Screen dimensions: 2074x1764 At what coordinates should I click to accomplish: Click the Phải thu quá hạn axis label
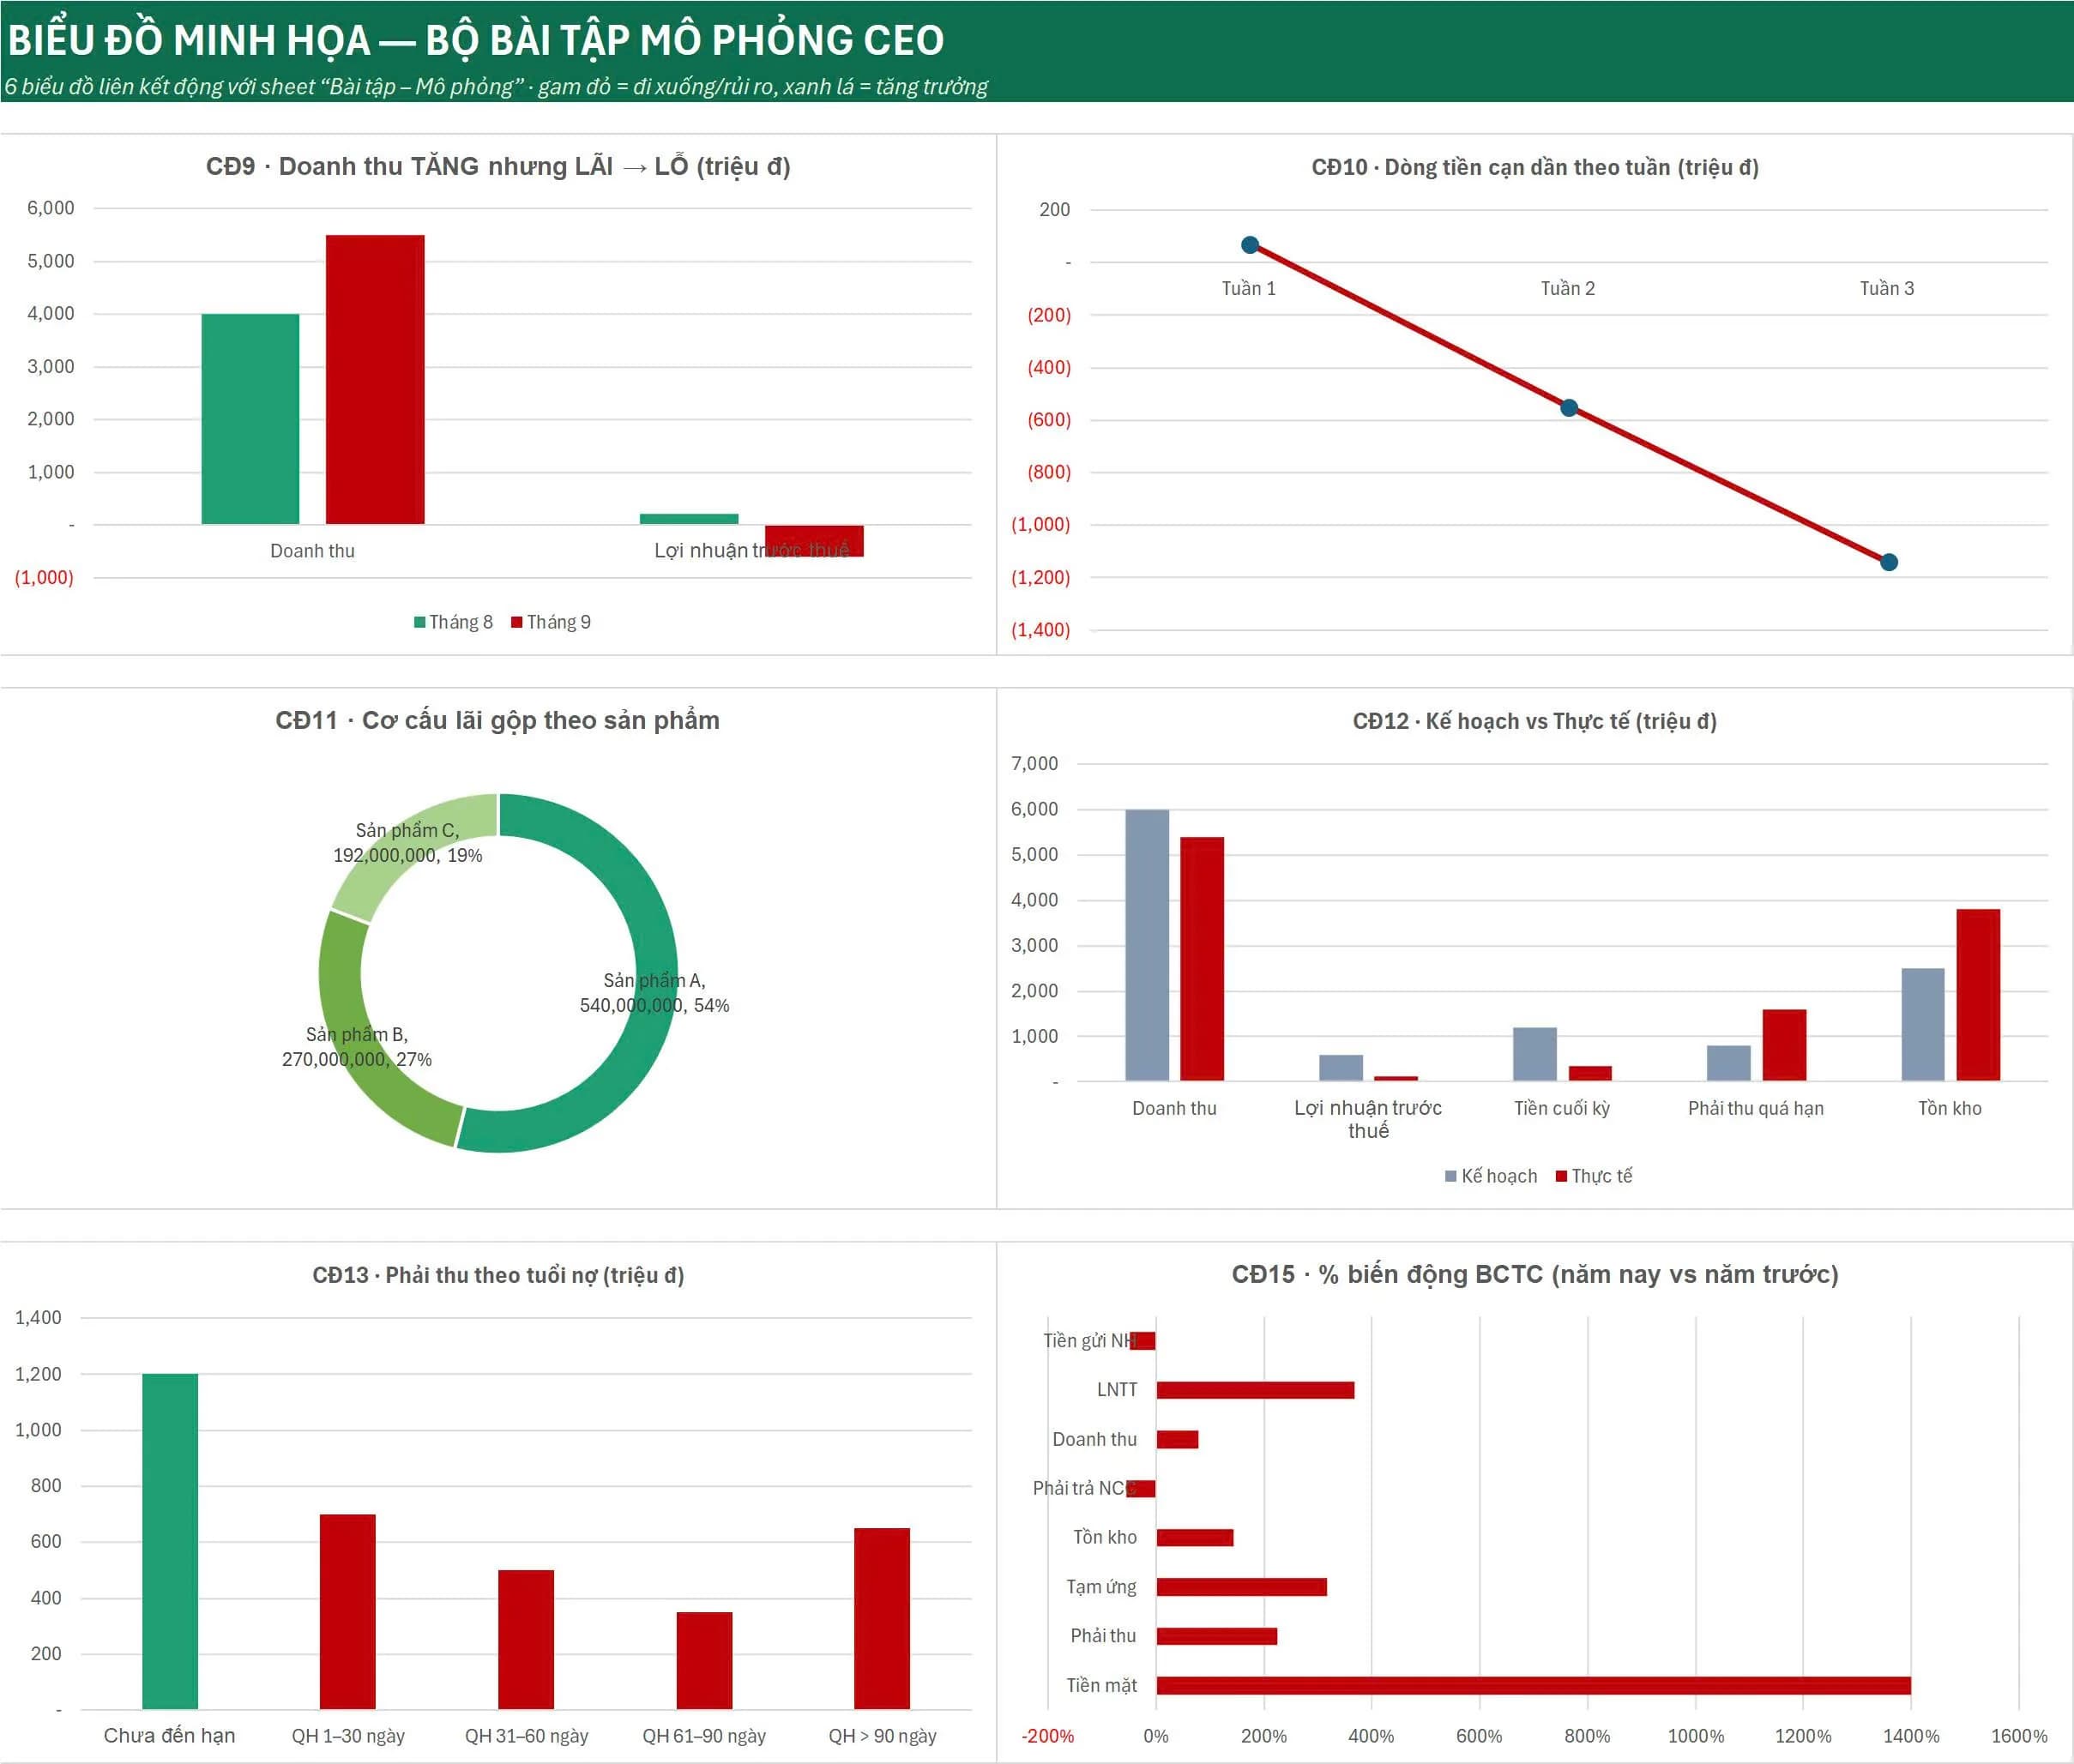tap(1756, 1108)
